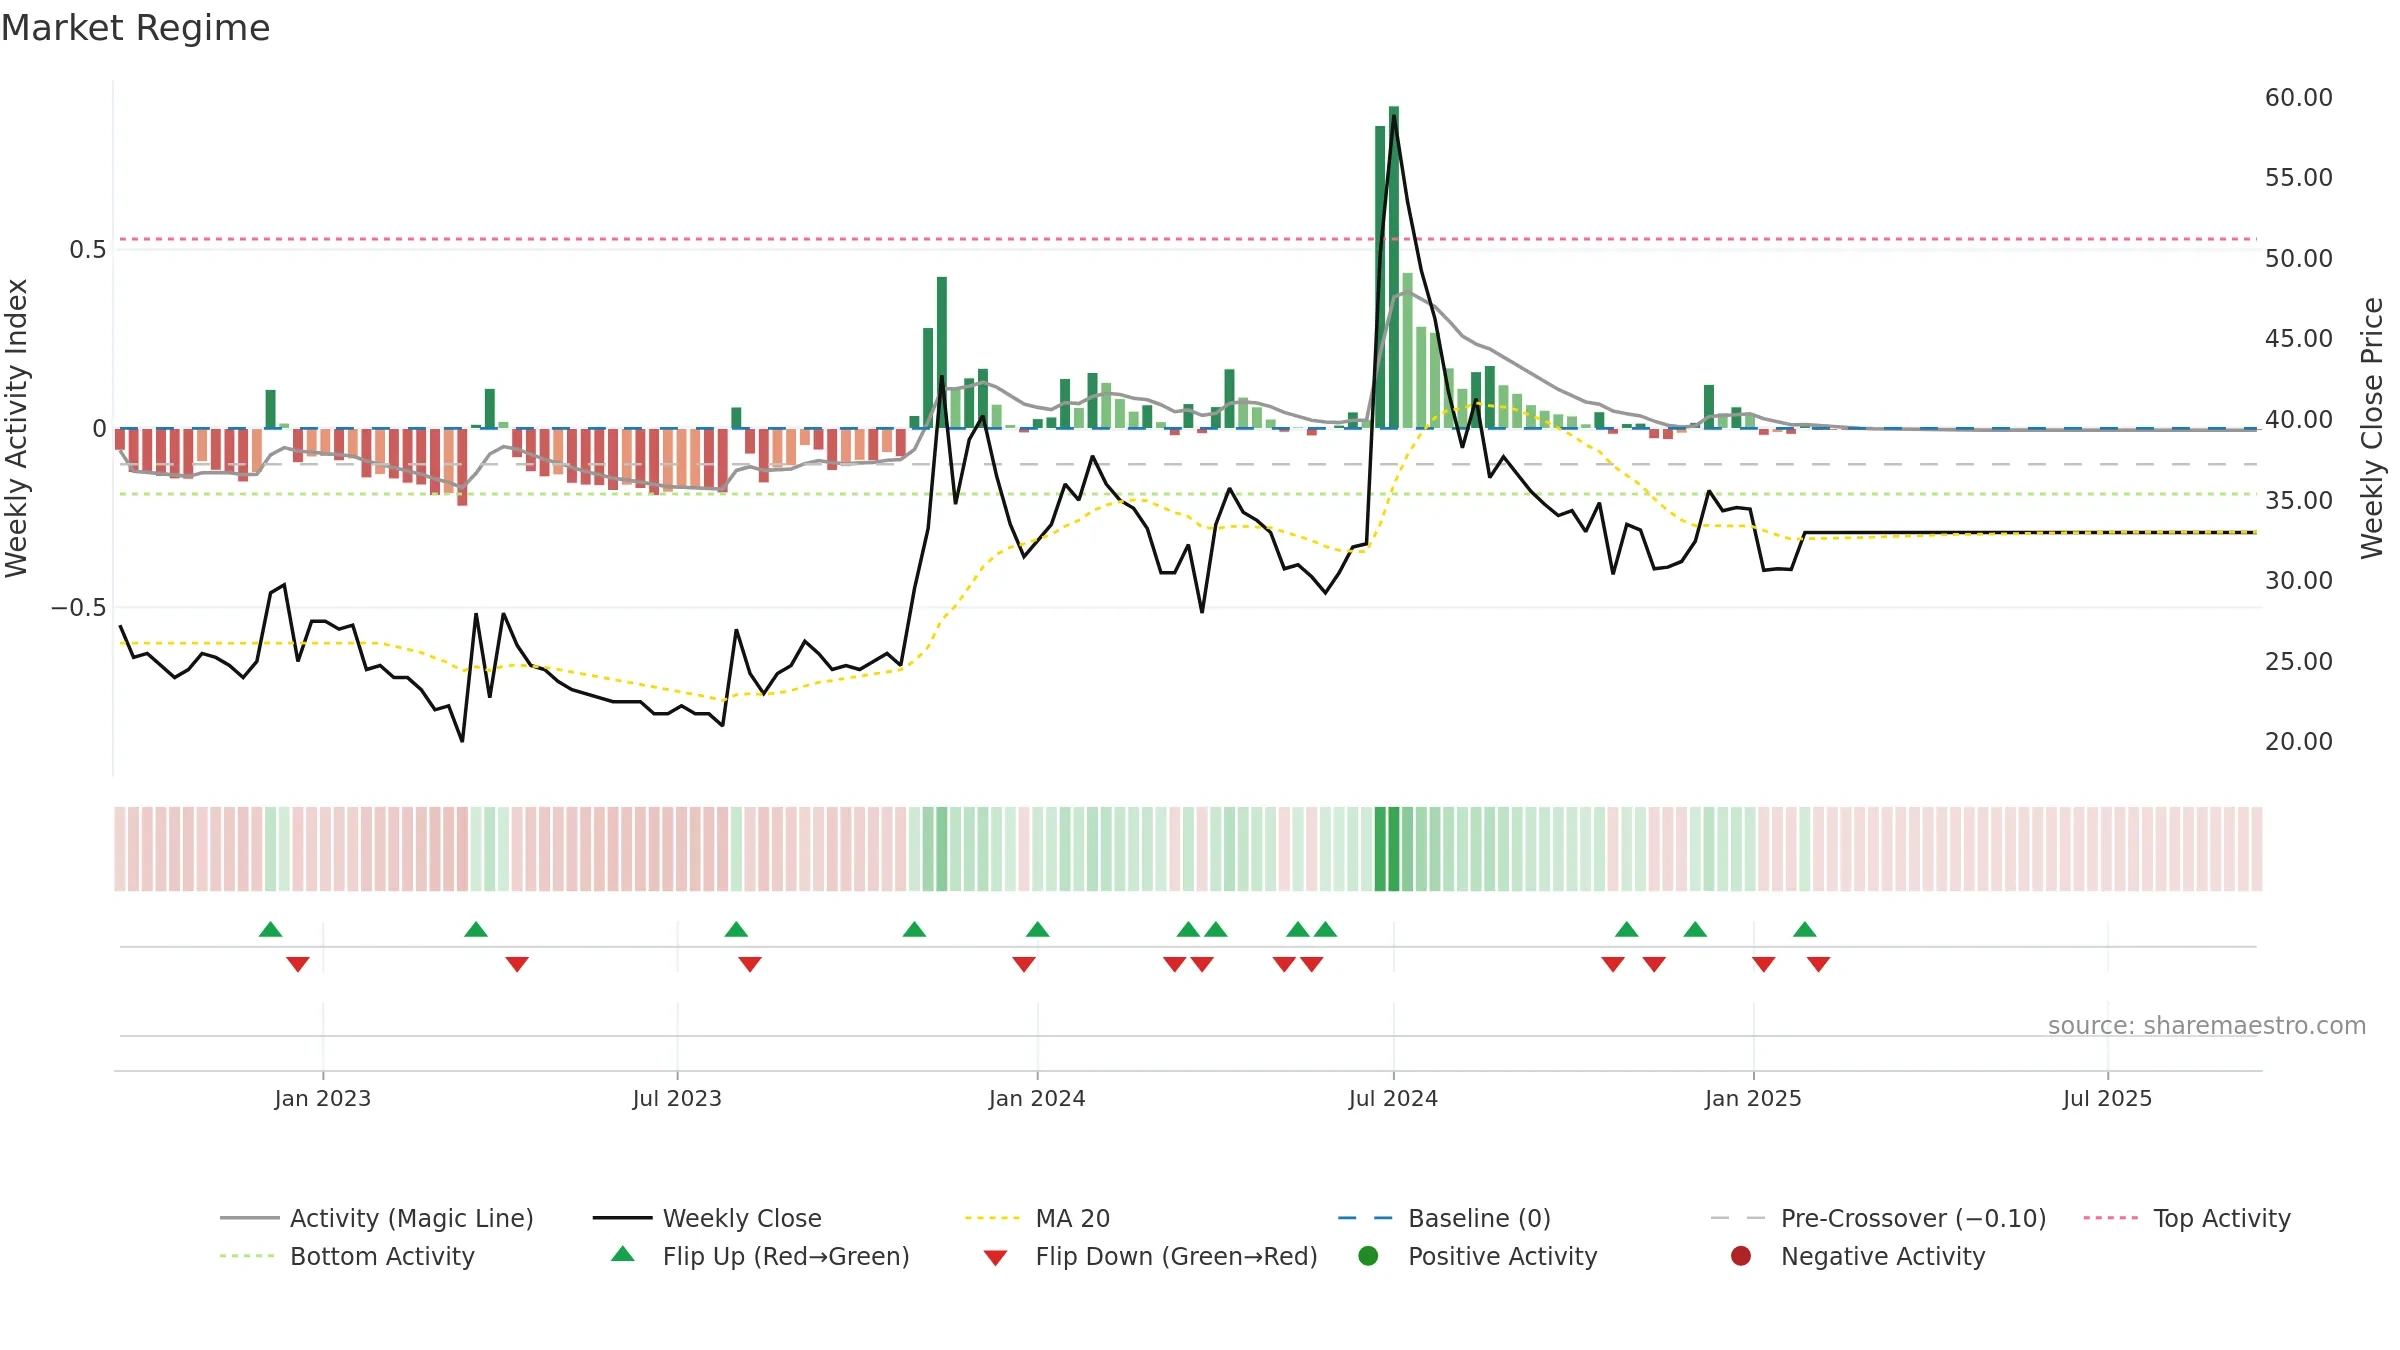The width and height of the screenshot is (2400, 1350).
Task: Toggle the Pre-Crossover (−0.10) legend entry
Action: pos(1878,1218)
